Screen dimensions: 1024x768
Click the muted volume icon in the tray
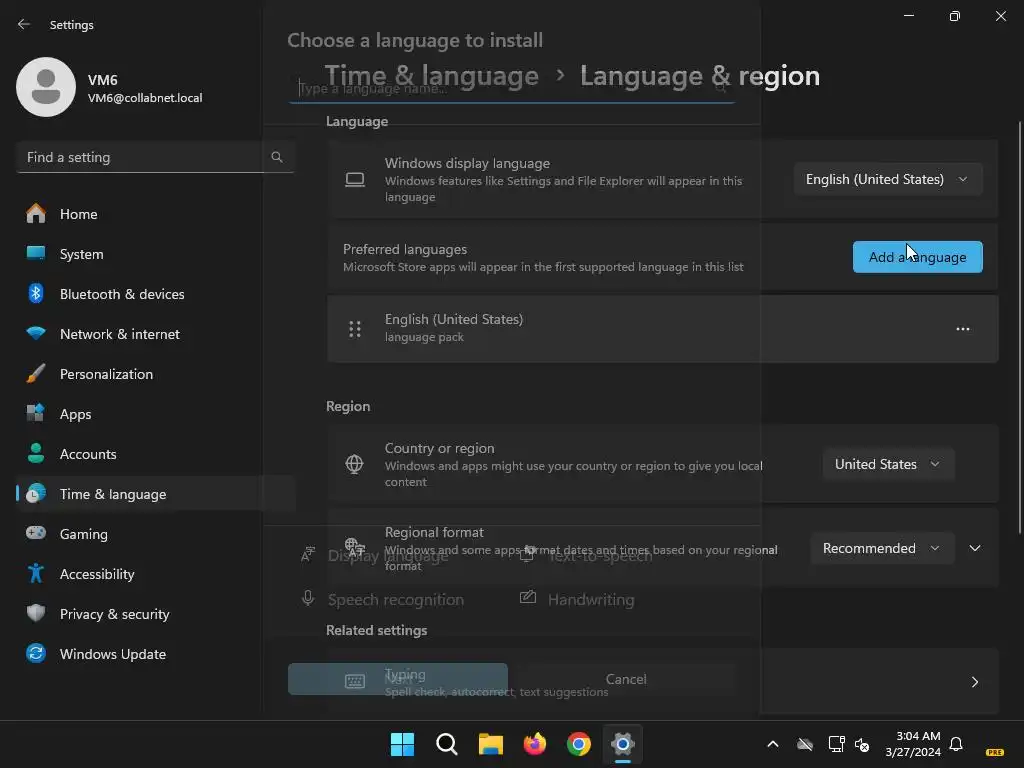pyautogui.click(x=862, y=744)
